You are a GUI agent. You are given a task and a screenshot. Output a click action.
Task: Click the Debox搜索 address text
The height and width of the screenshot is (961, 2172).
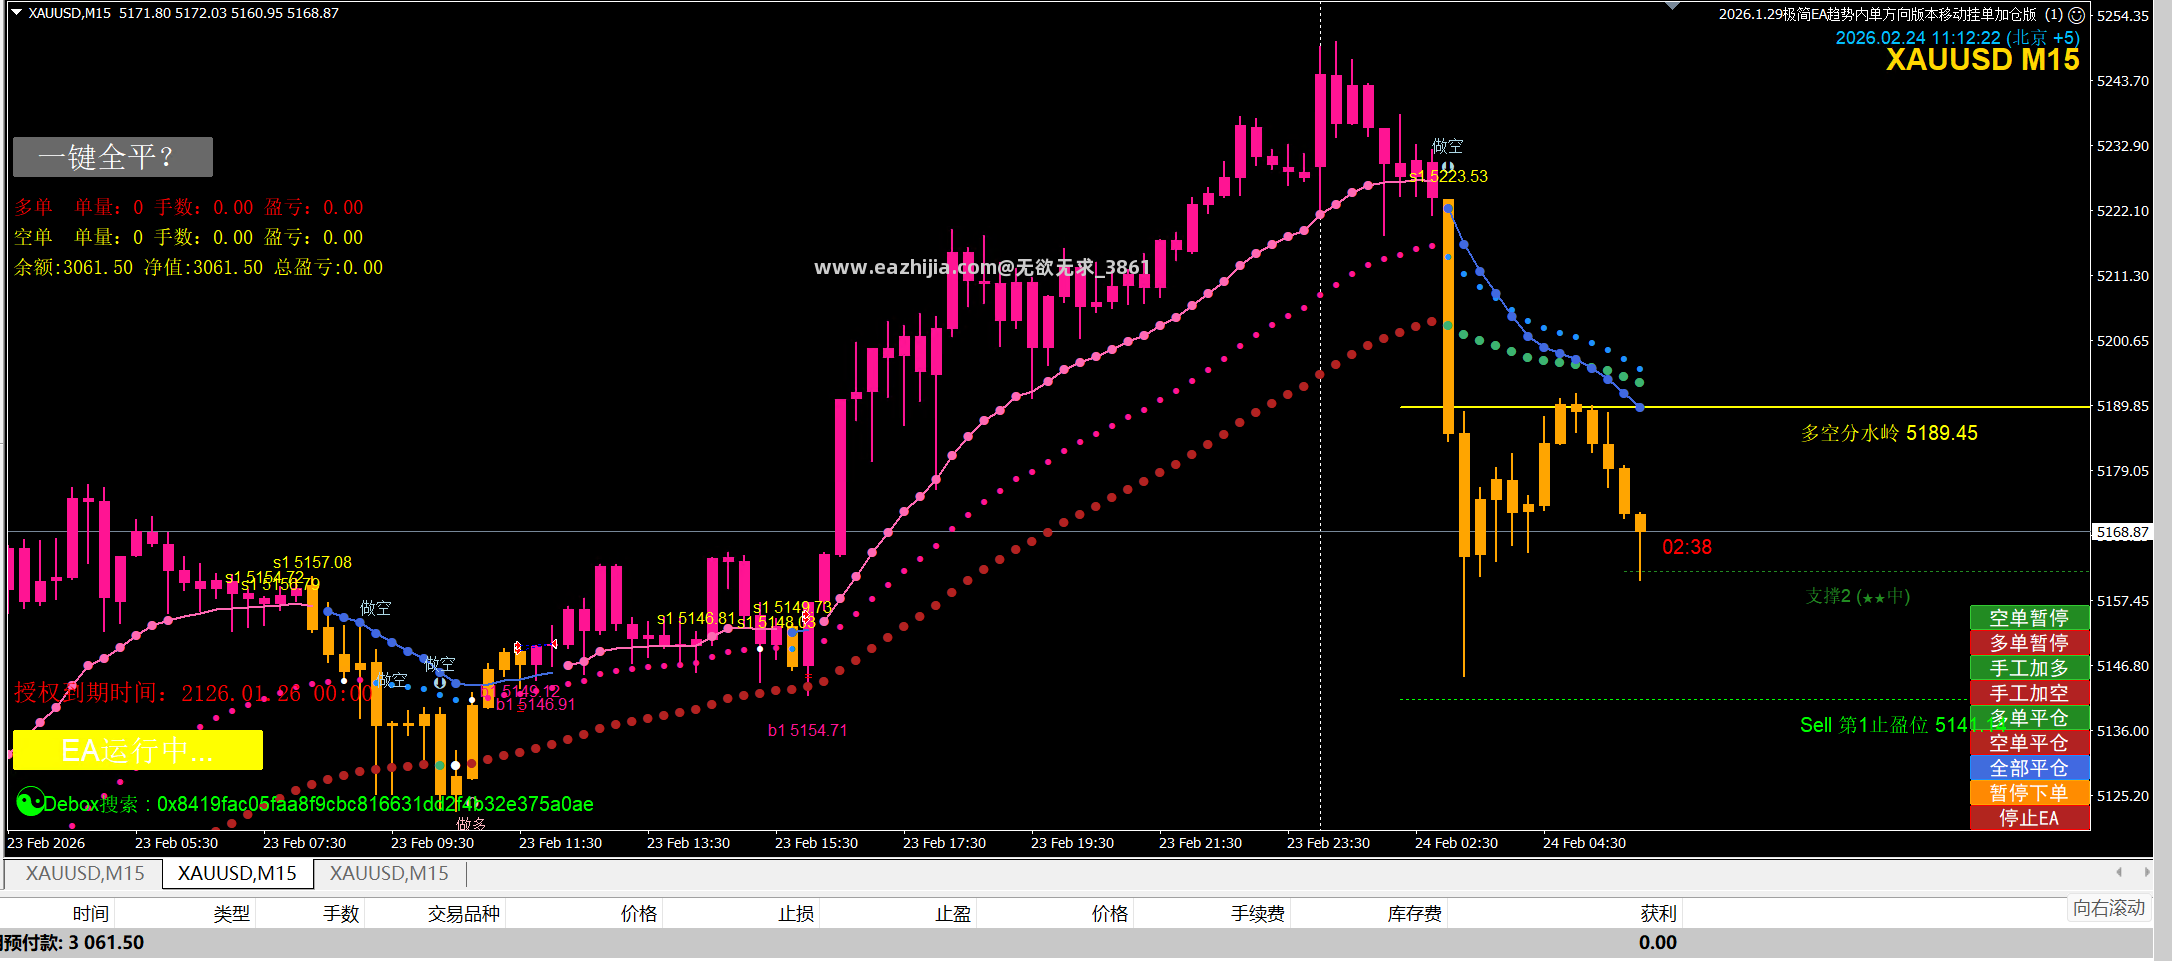pyautogui.click(x=318, y=804)
